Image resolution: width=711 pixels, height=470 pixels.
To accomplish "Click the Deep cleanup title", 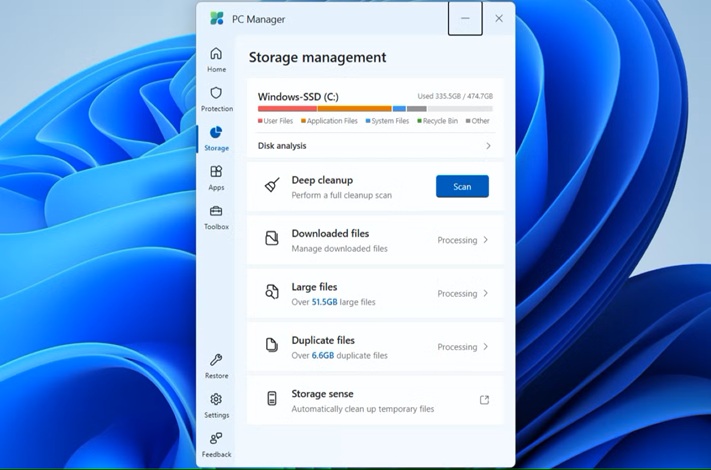I will pos(322,180).
